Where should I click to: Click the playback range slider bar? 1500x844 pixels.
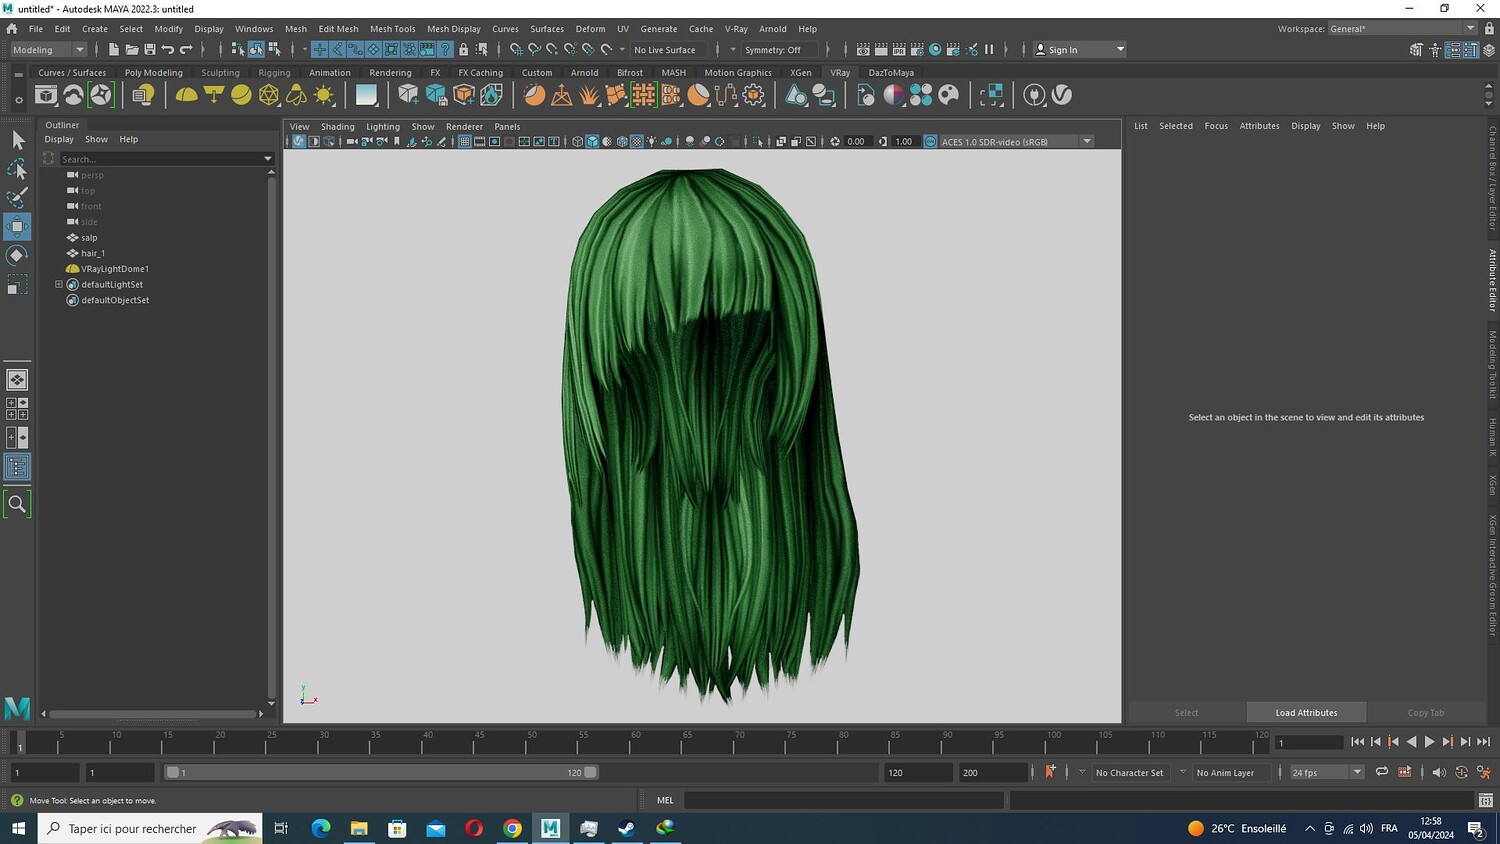(380, 772)
